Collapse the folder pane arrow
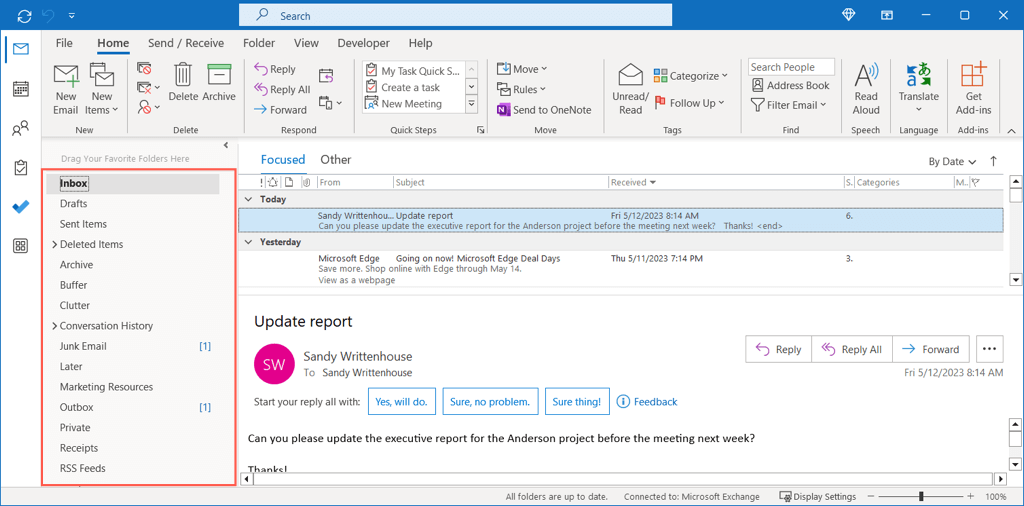1024x506 pixels. 226,145
